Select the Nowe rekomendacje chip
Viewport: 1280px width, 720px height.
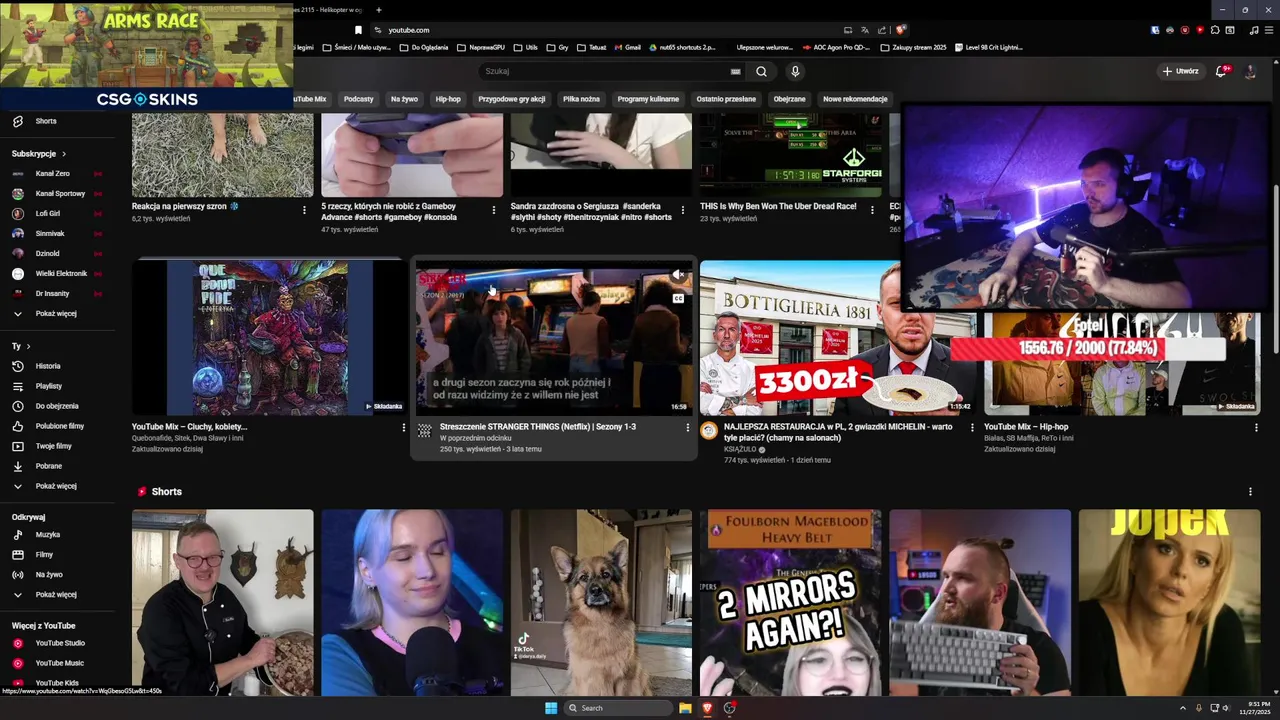[855, 99]
